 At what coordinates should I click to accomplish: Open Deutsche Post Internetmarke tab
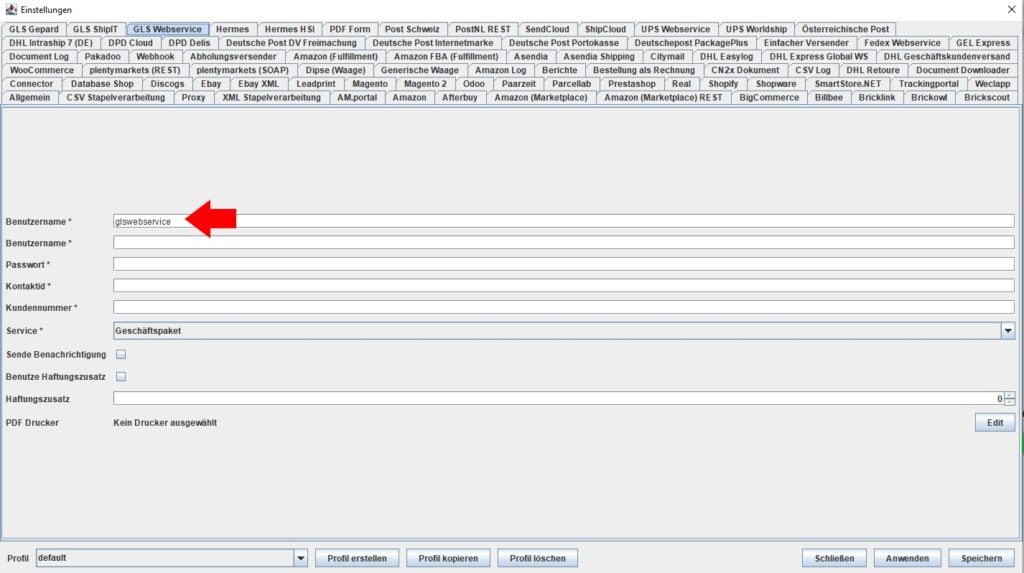(433, 43)
